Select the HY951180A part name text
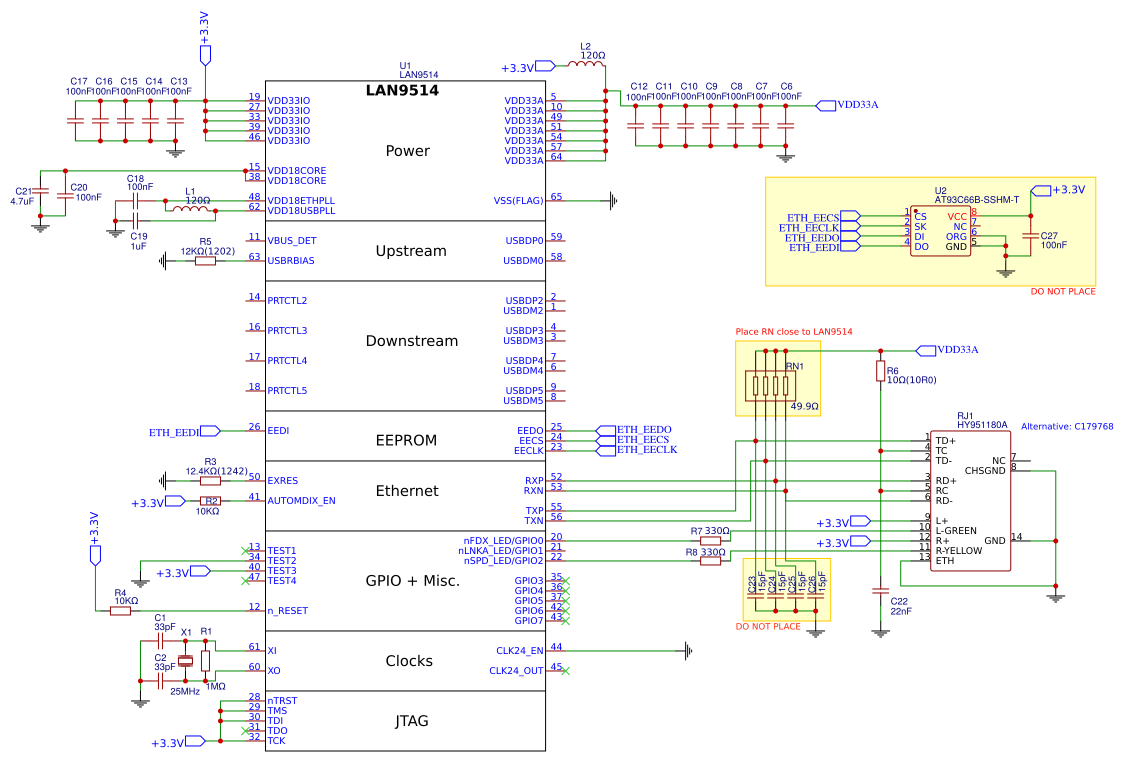The image size is (1125, 761). [982, 425]
